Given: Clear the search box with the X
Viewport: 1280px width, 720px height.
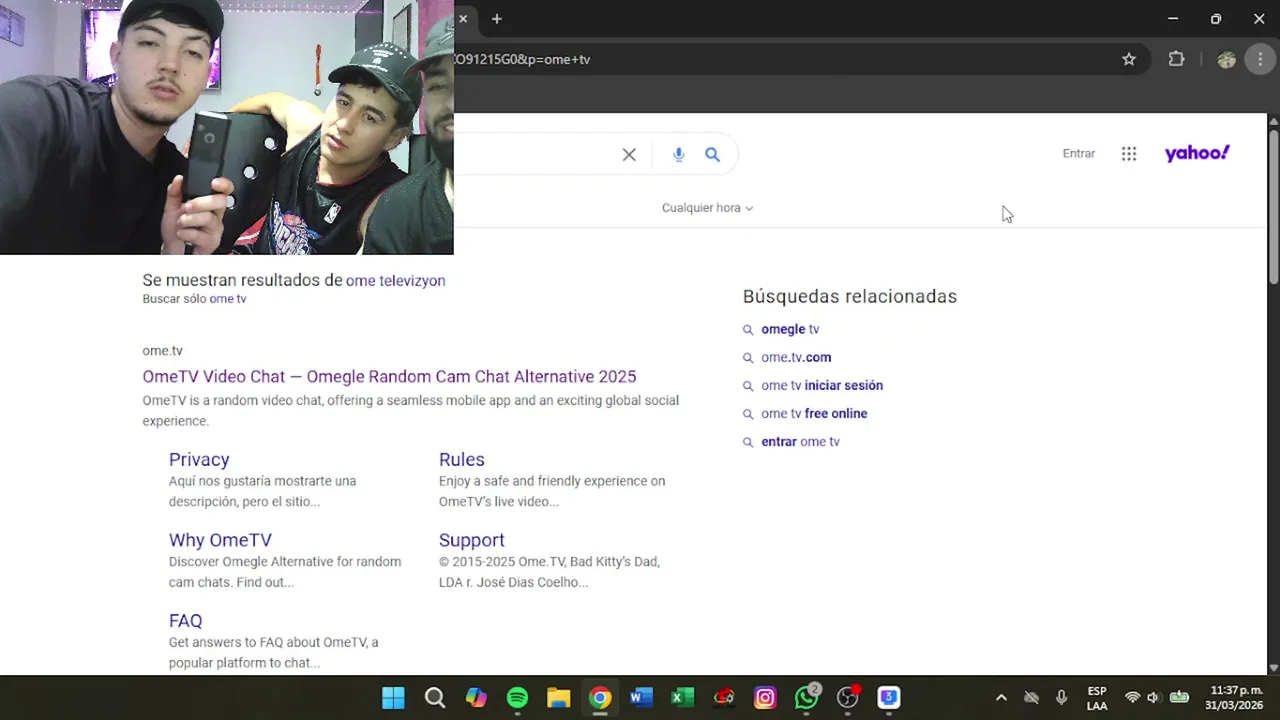Looking at the screenshot, I should [x=629, y=154].
